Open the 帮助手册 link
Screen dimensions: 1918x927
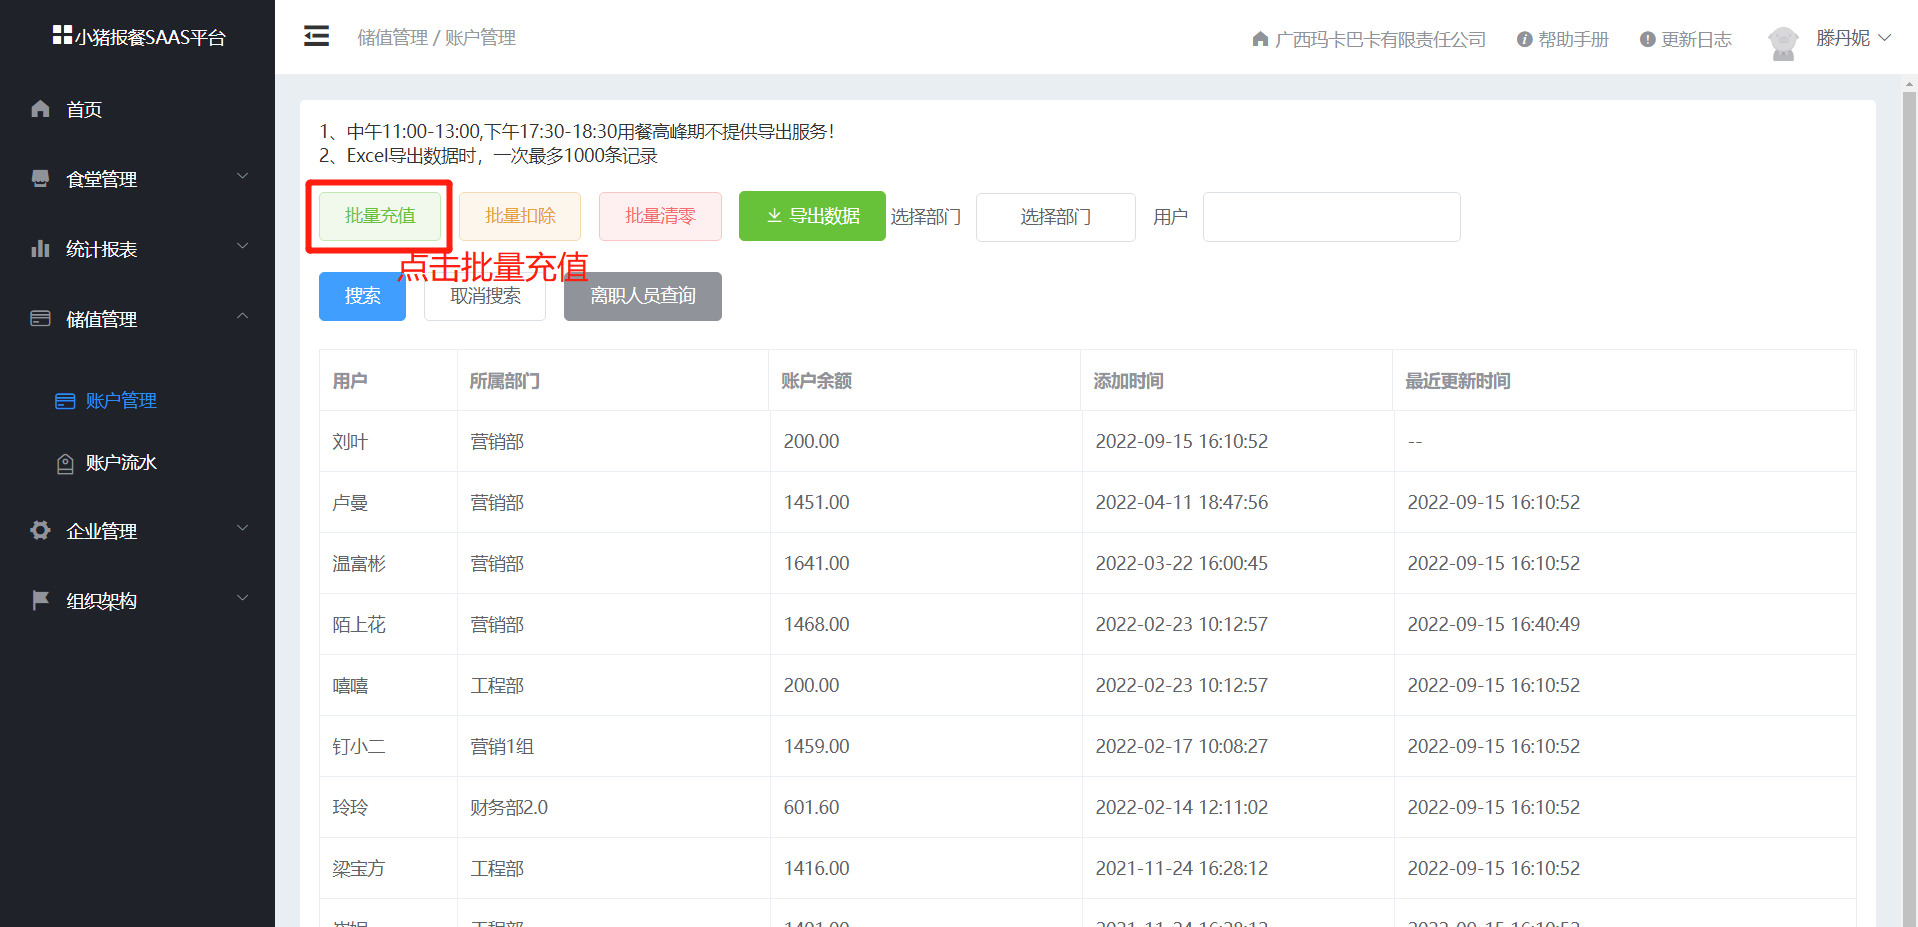1573,40
